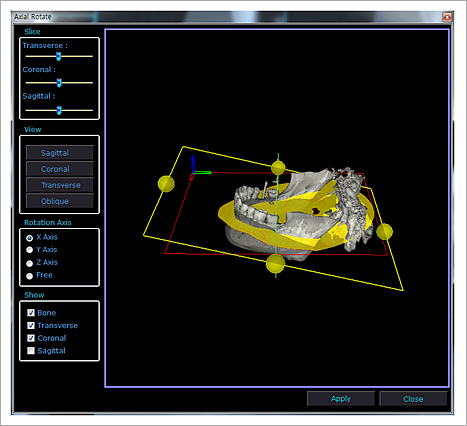This screenshot has width=467, height=426.
Task: Click the left yellow sphere rotation handle
Action: (x=166, y=184)
